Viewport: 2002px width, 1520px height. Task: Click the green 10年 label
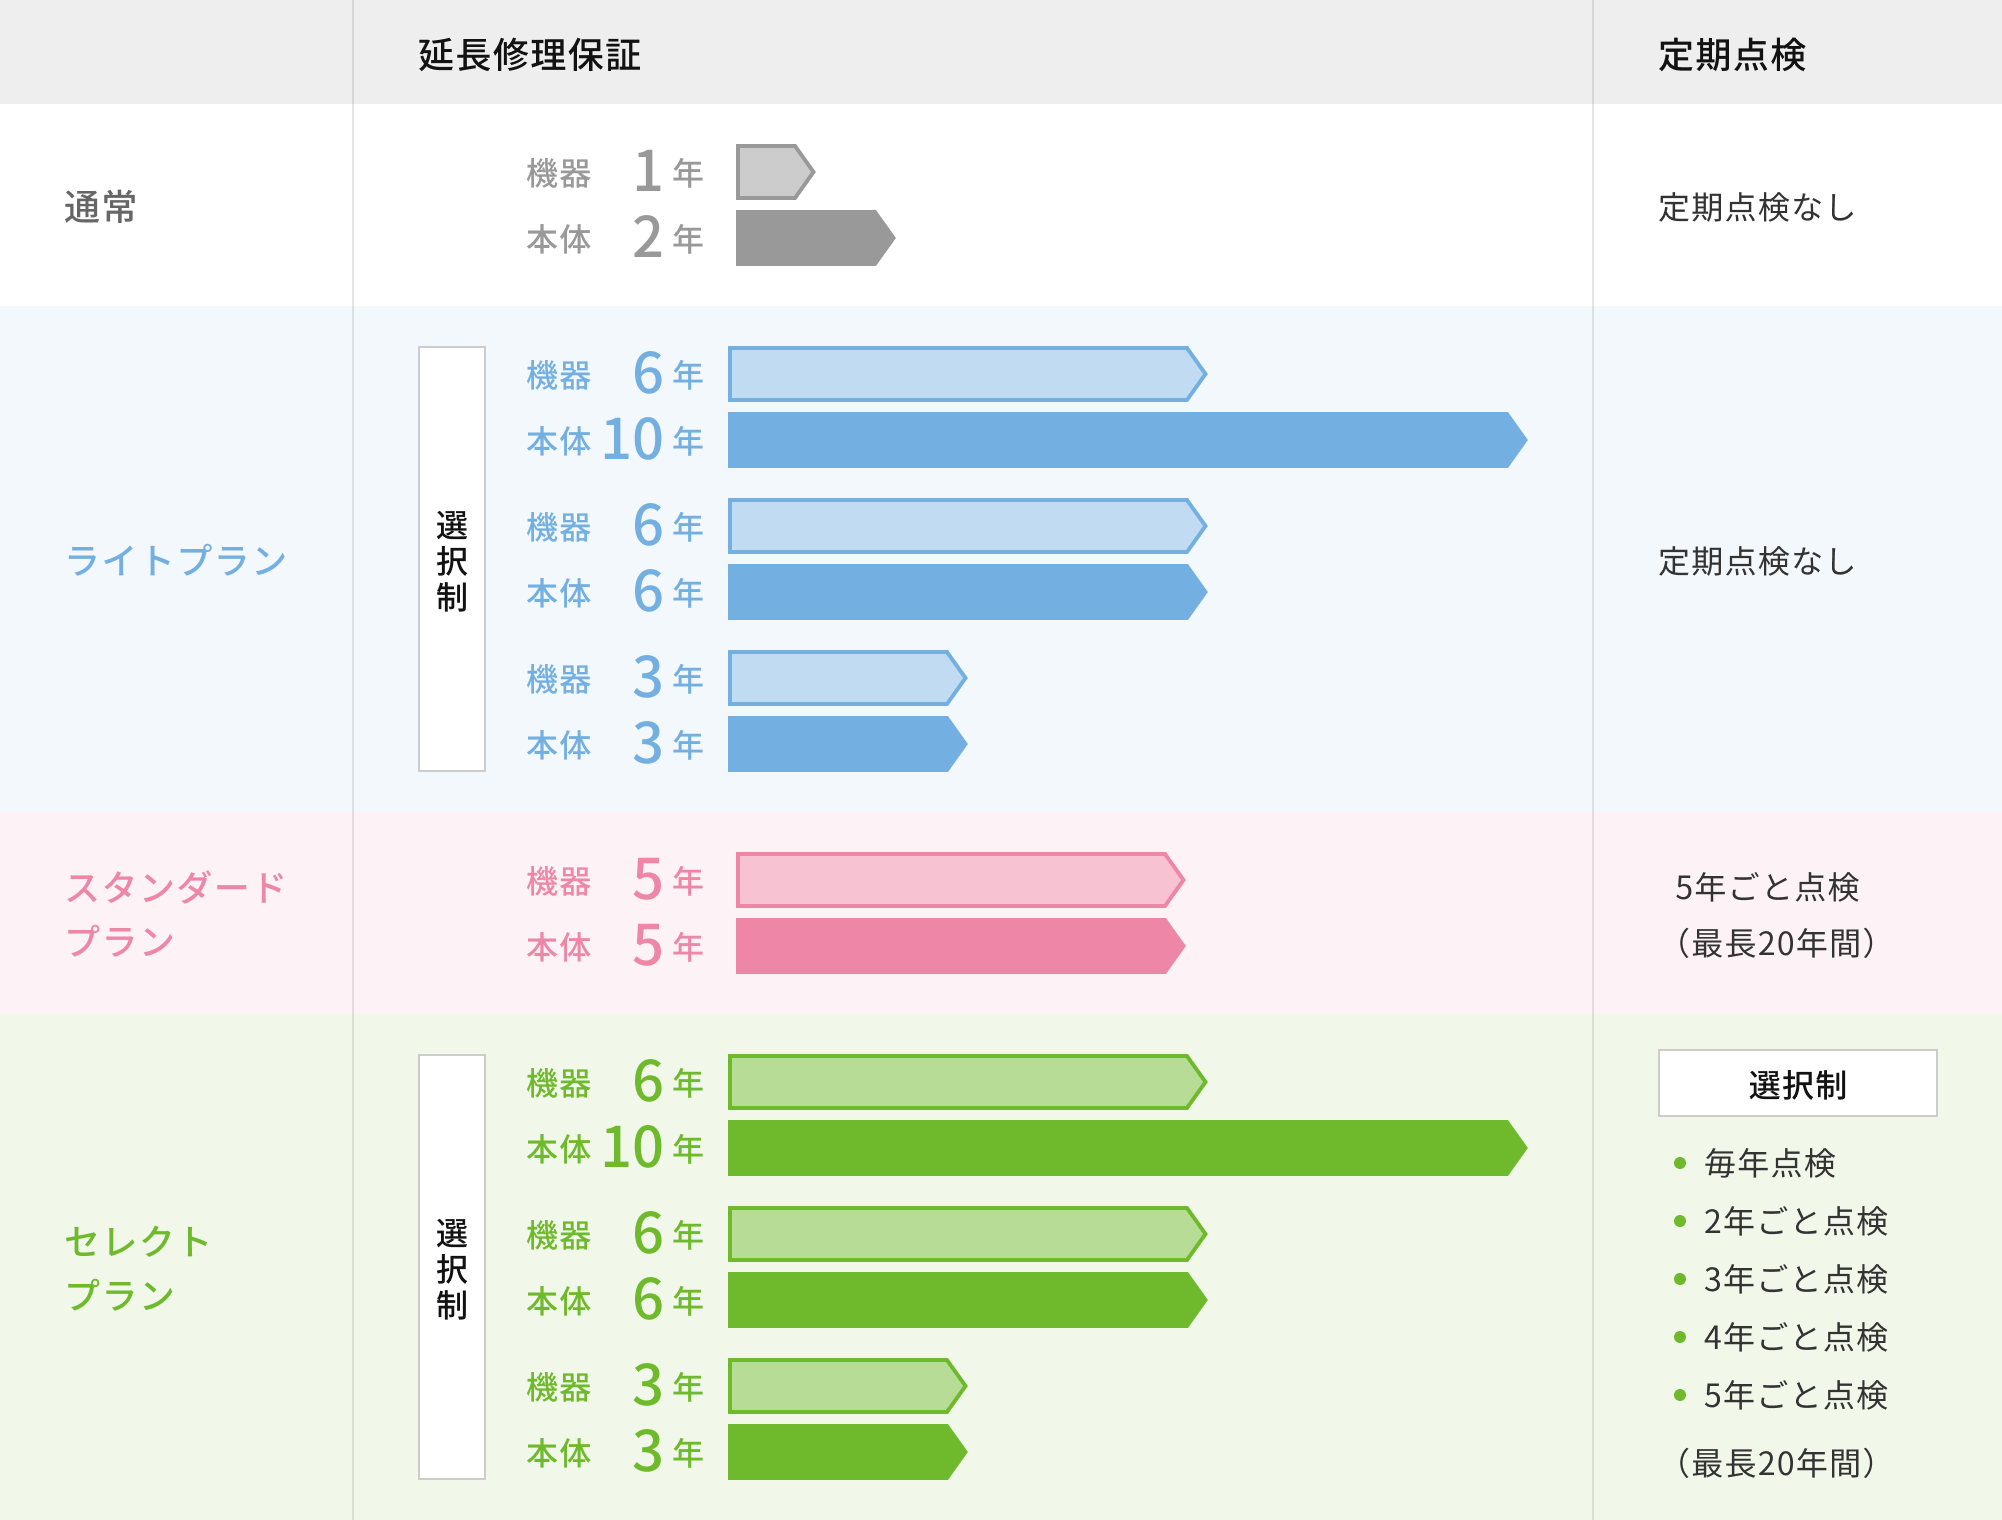pos(653,1148)
